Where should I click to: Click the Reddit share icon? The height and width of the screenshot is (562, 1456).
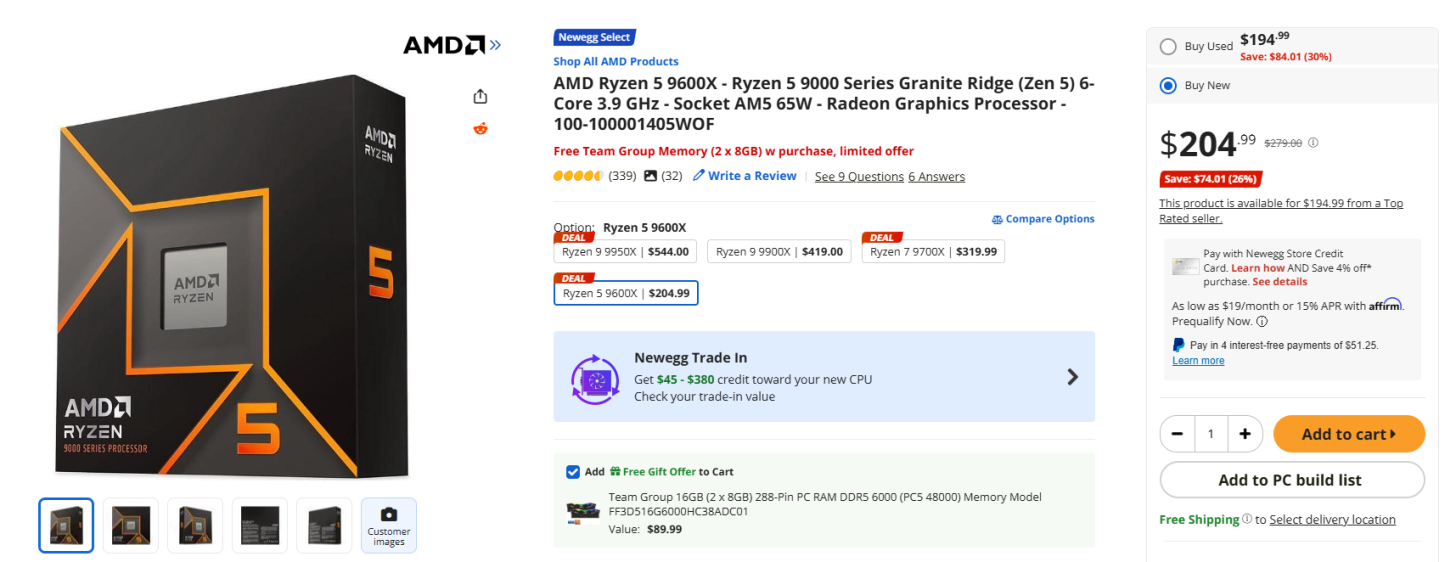[480, 128]
